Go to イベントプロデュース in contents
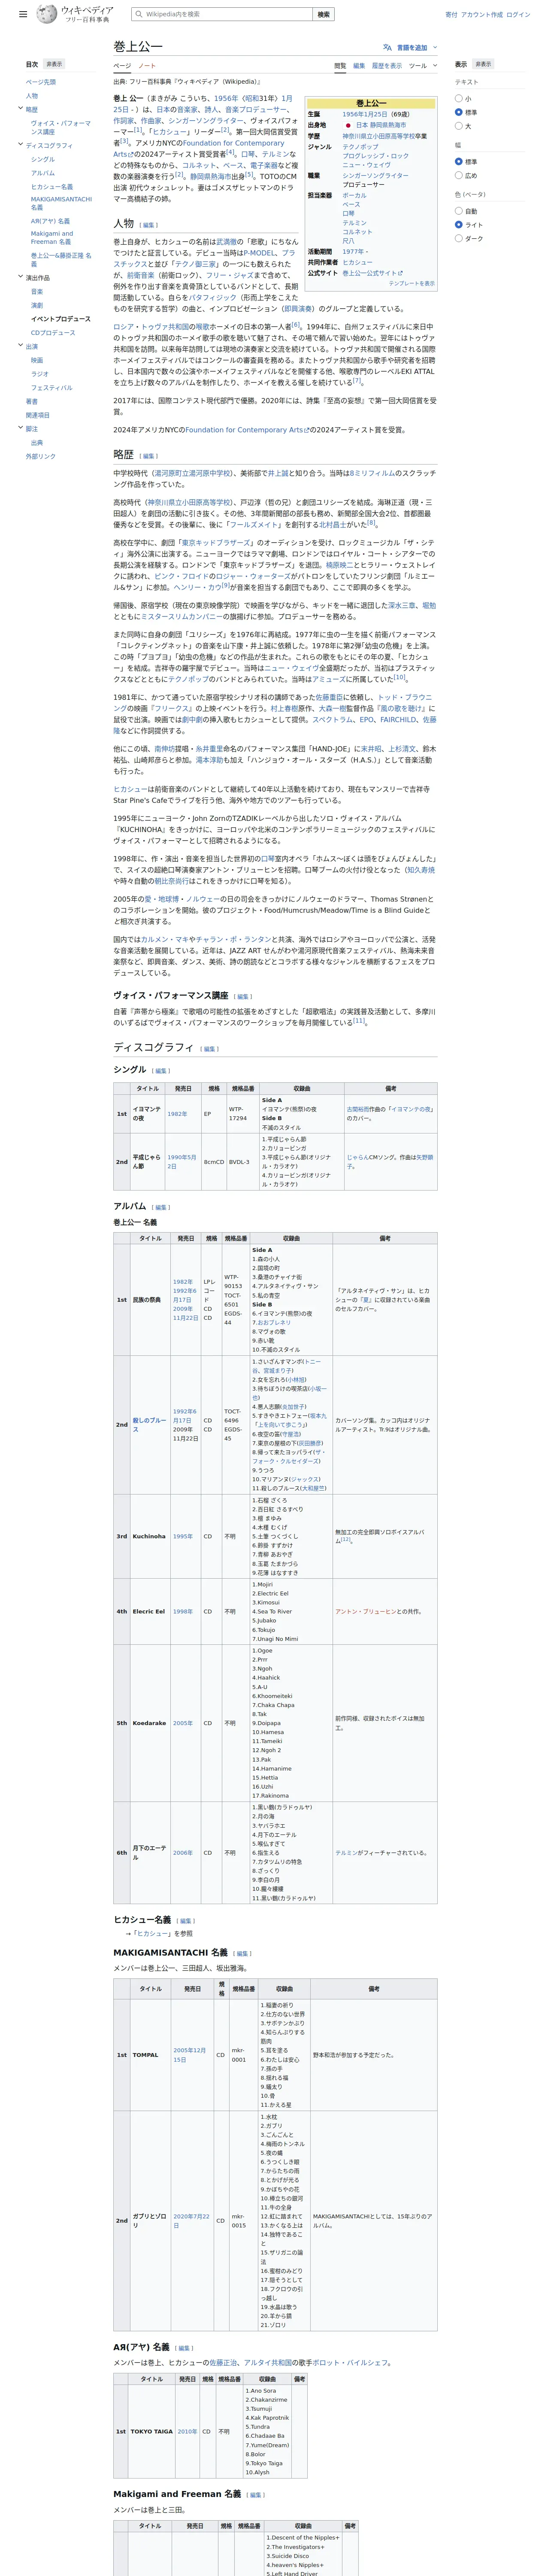This screenshot has height=2576, width=551. [x=60, y=319]
